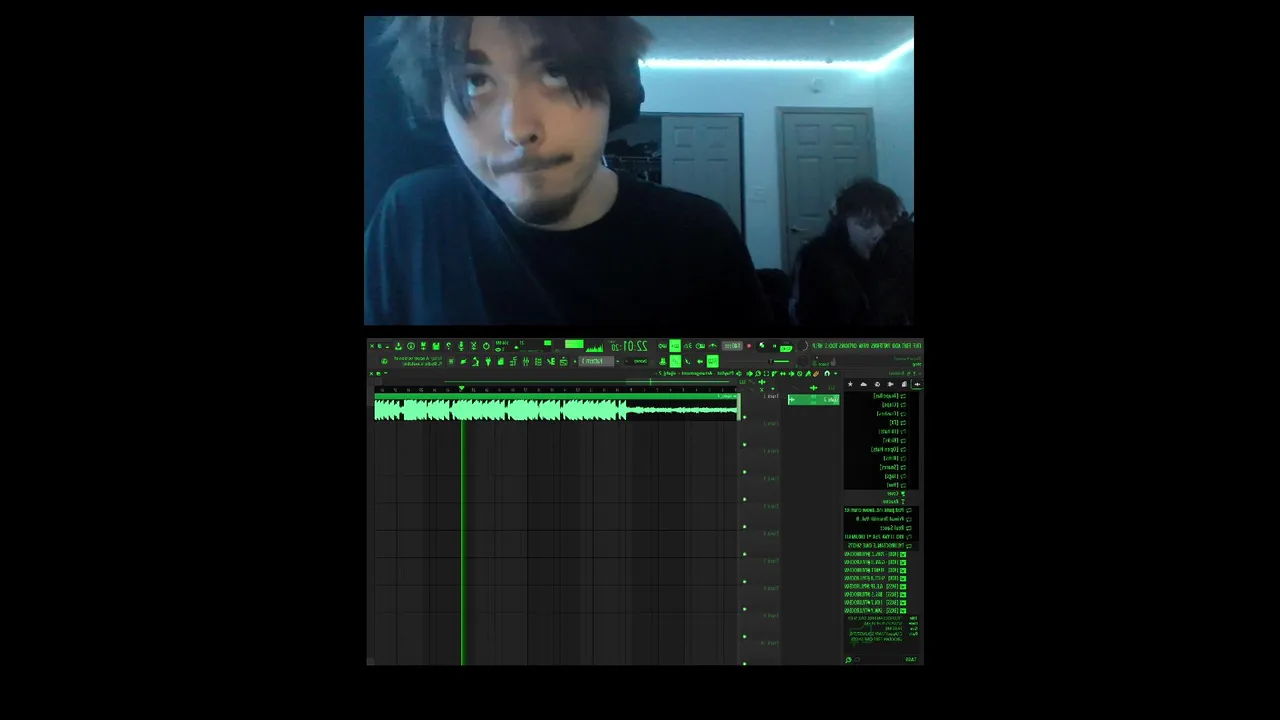The height and width of the screenshot is (720, 1280).
Task: Select the slice tool in playlist toolbar
Action: (x=775, y=373)
